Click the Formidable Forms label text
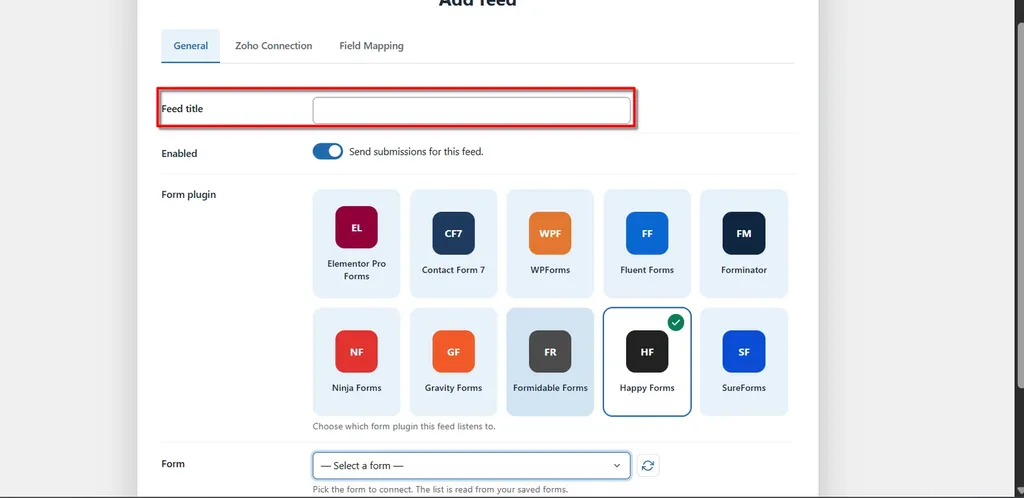 550,388
